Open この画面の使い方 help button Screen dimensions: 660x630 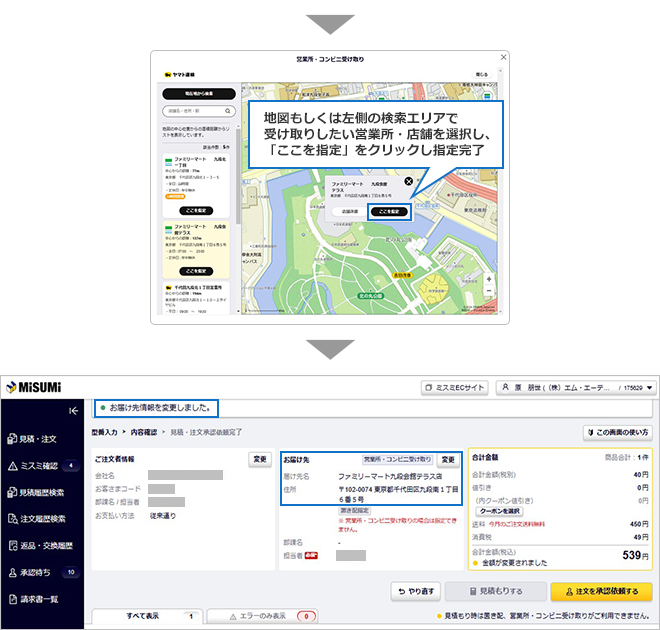tap(617, 432)
